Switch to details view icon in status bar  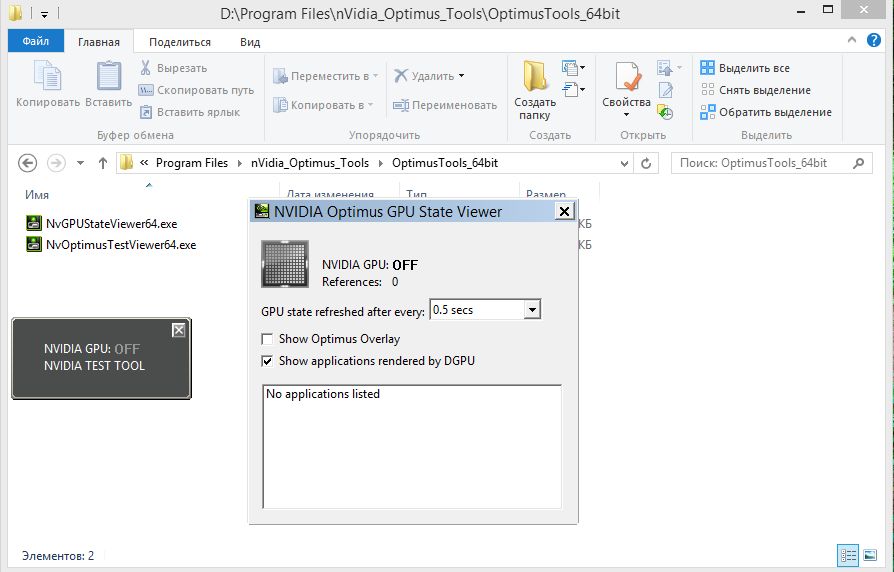click(848, 555)
